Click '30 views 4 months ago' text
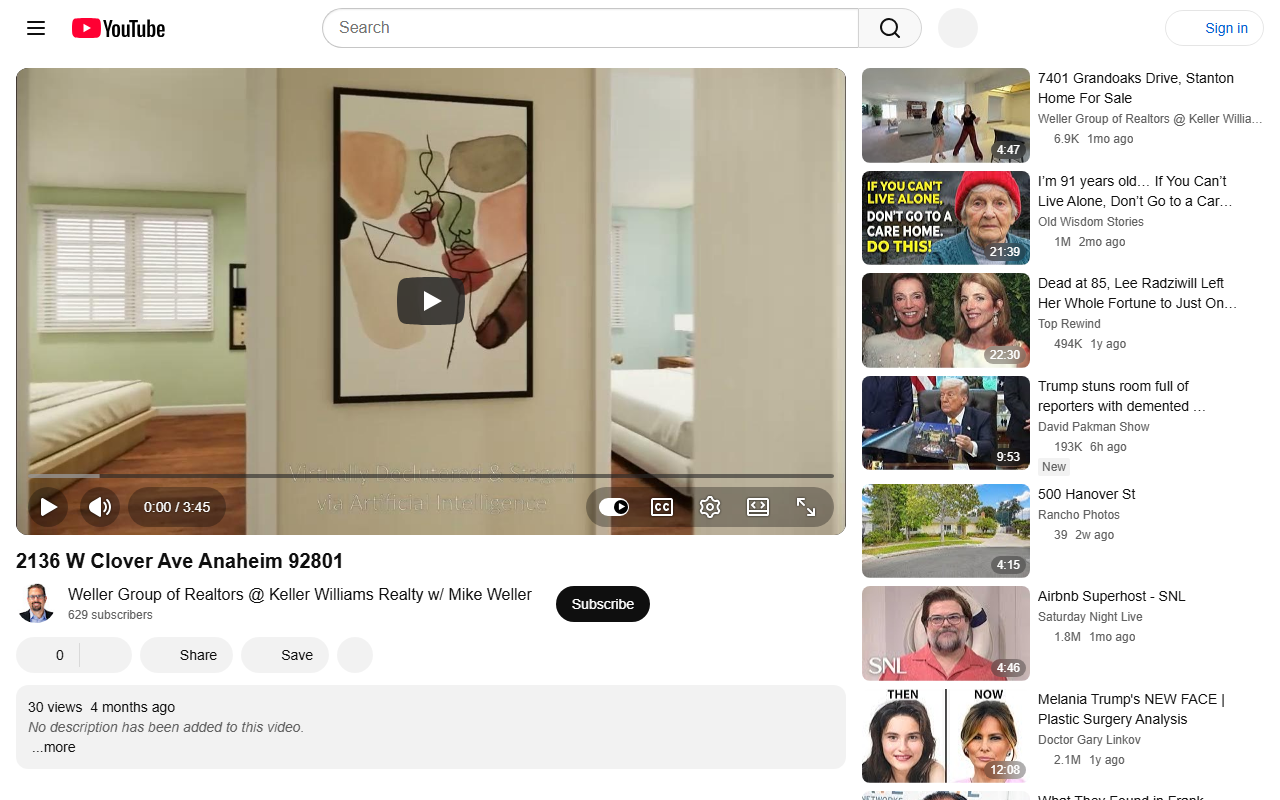The image size is (1280, 800). 101,707
